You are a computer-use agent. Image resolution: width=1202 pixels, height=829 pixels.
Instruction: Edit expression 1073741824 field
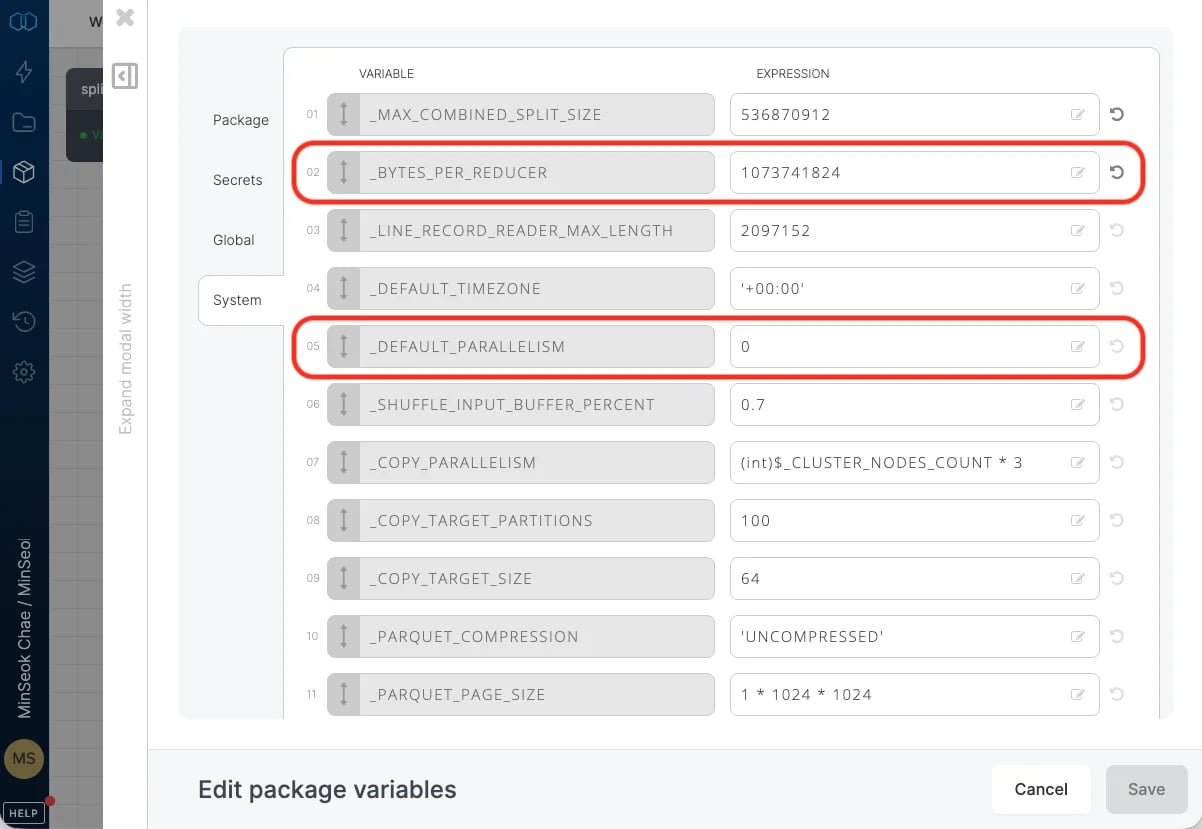point(914,172)
